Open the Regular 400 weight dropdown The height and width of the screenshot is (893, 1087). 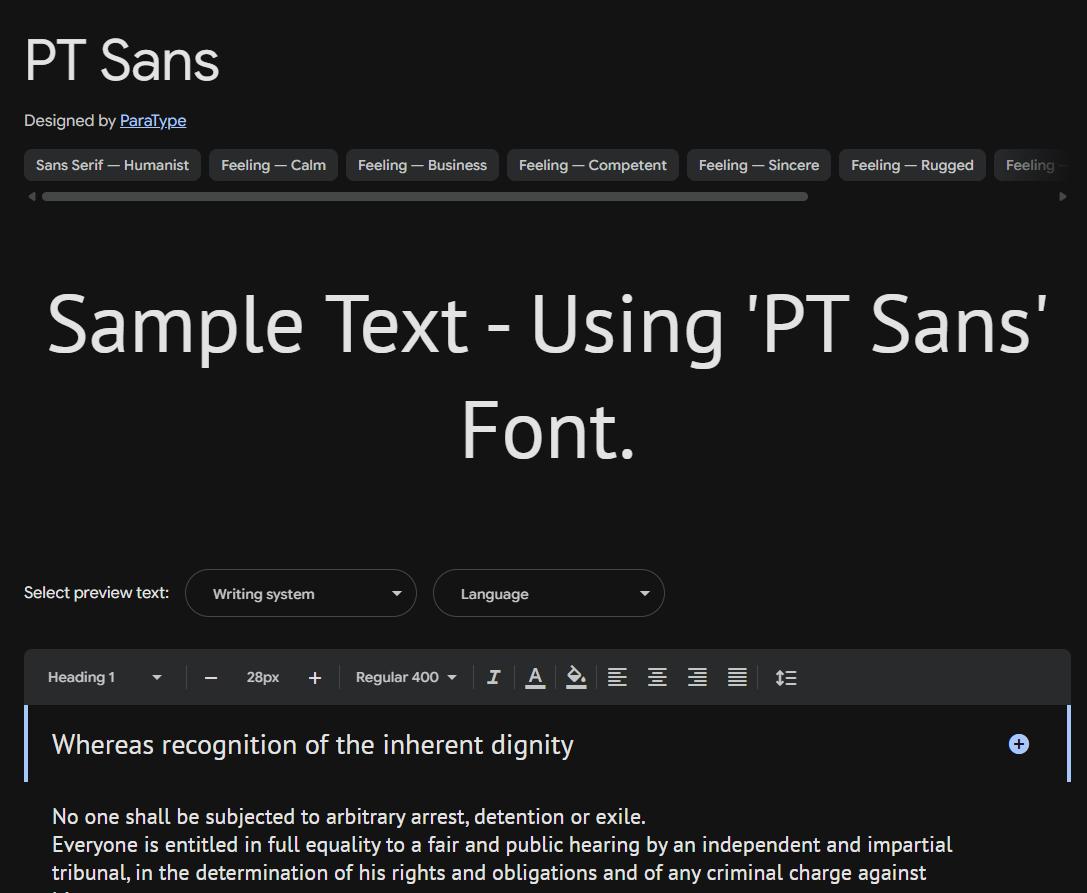point(406,677)
